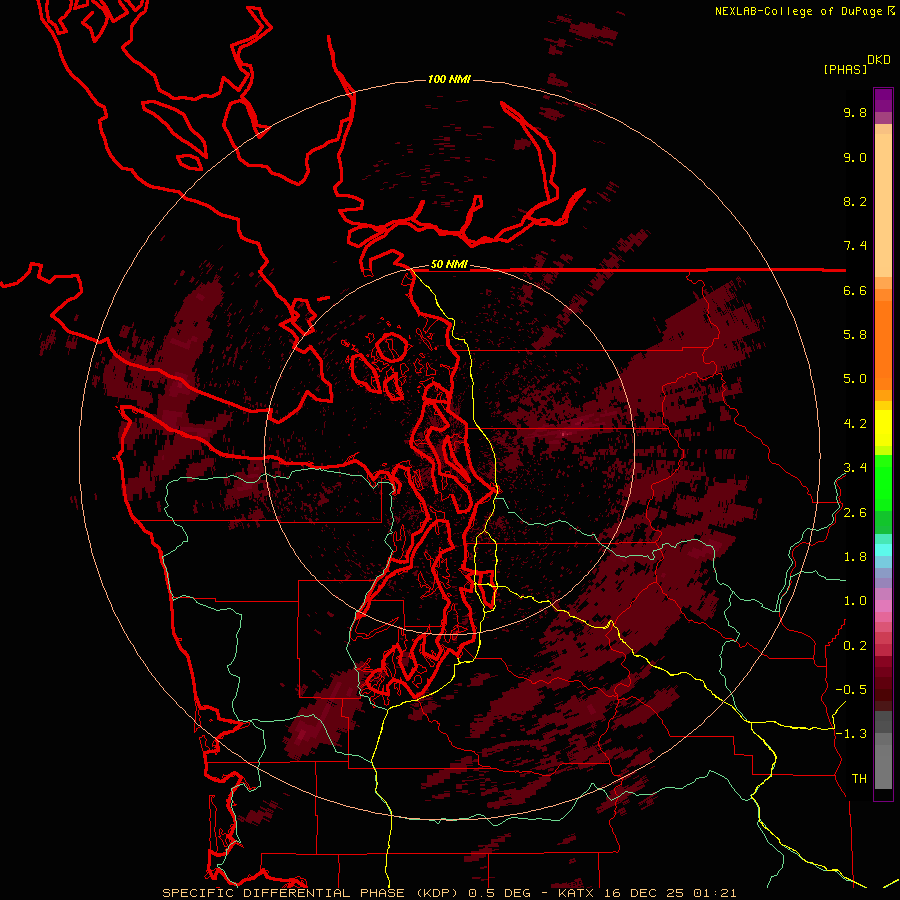Click the 50 NMI range ring label
The image size is (900, 900).
[x=449, y=264]
